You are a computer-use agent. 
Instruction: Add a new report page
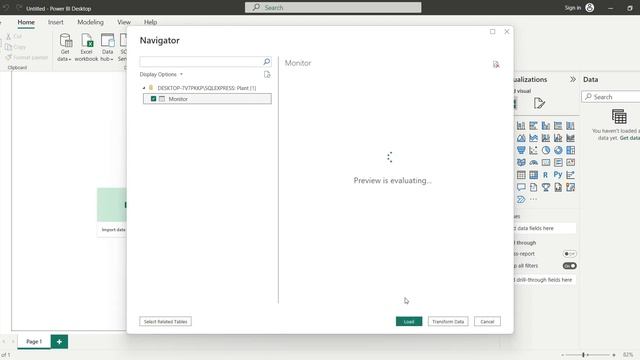[59, 342]
